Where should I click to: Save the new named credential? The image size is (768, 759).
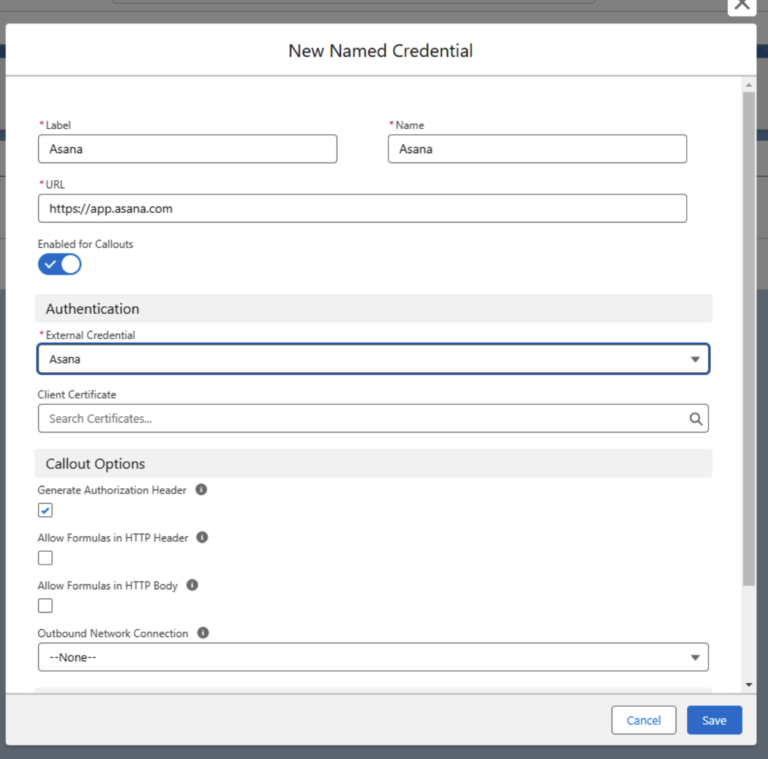[714, 720]
